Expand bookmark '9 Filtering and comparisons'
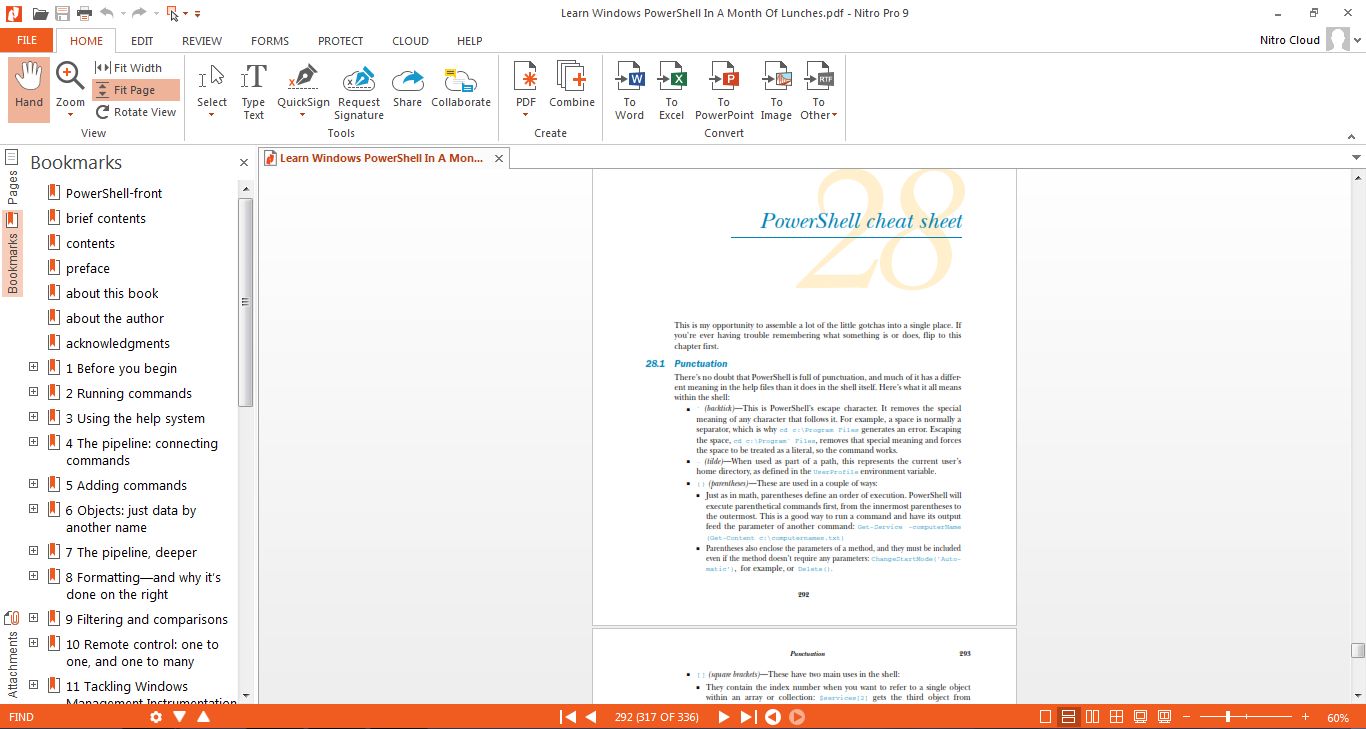Image resolution: width=1366 pixels, height=729 pixels. point(34,618)
